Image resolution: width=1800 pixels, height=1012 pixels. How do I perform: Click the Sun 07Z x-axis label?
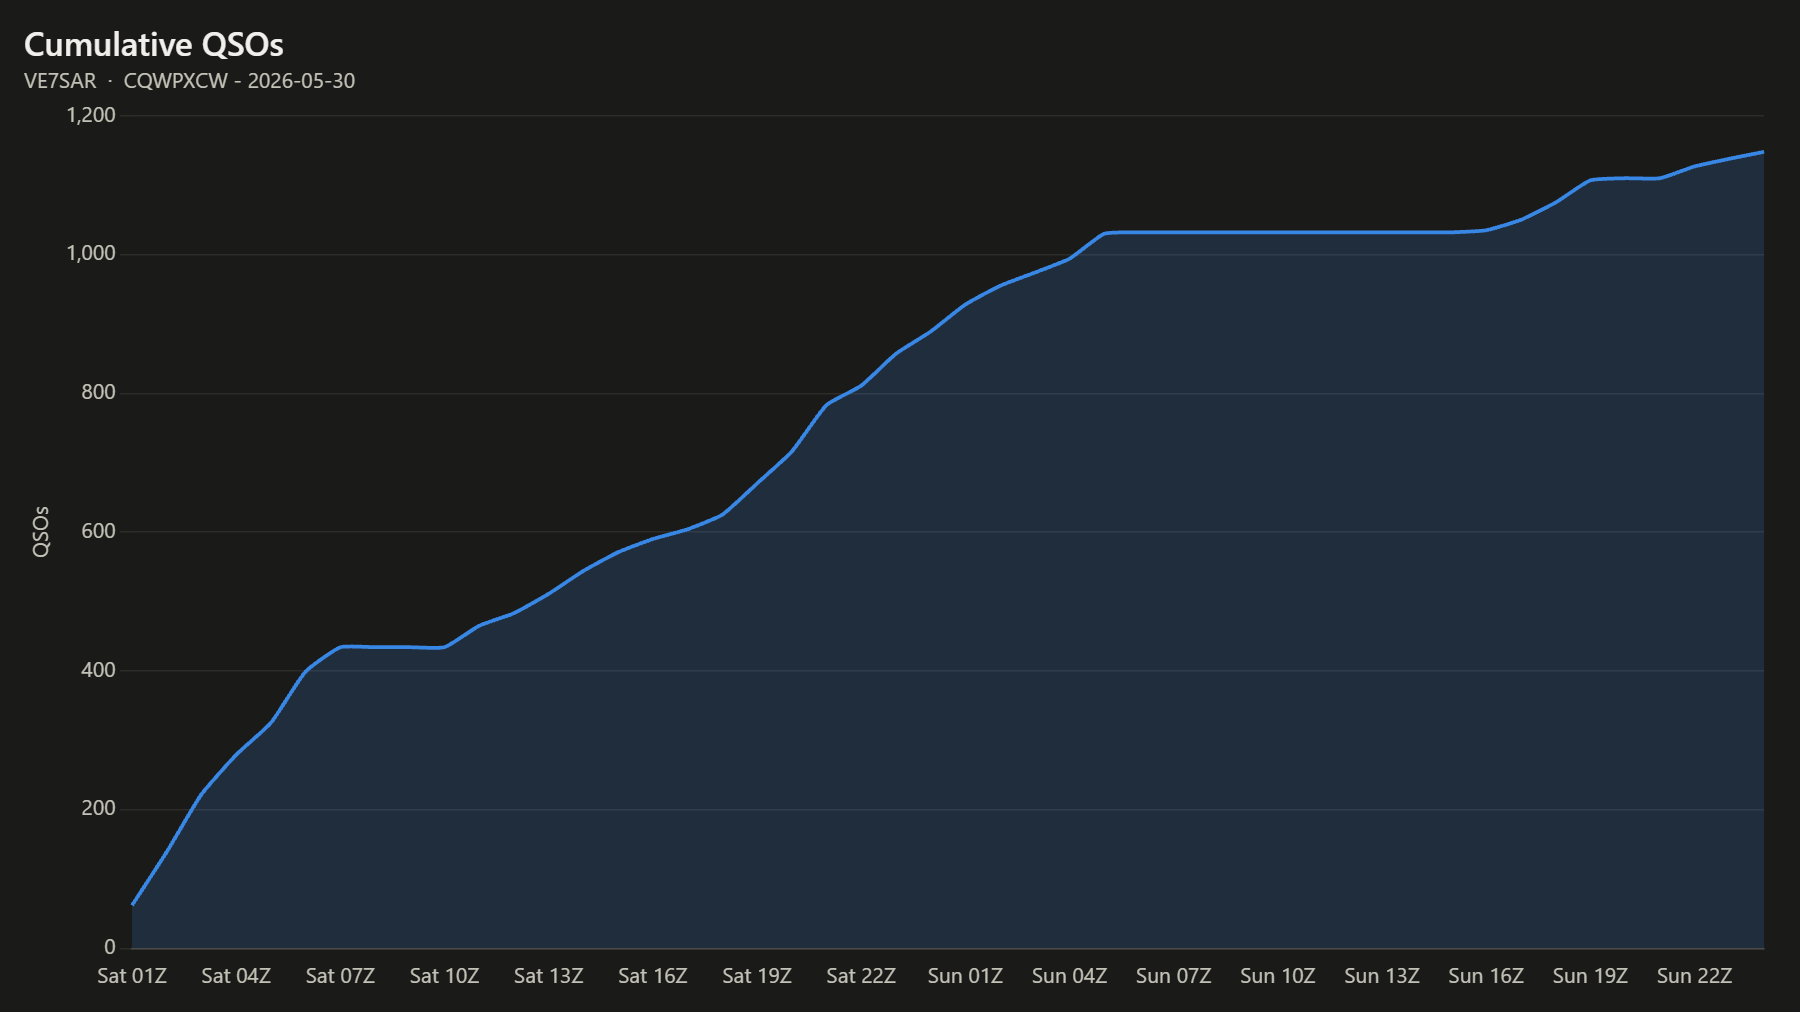pyautogui.click(x=1173, y=976)
